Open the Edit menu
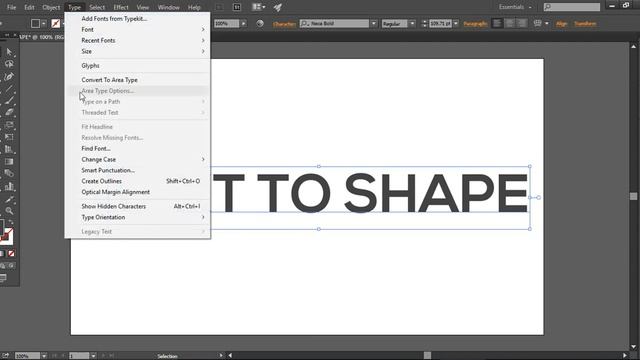Image resolution: width=640 pixels, height=360 pixels. click(29, 7)
